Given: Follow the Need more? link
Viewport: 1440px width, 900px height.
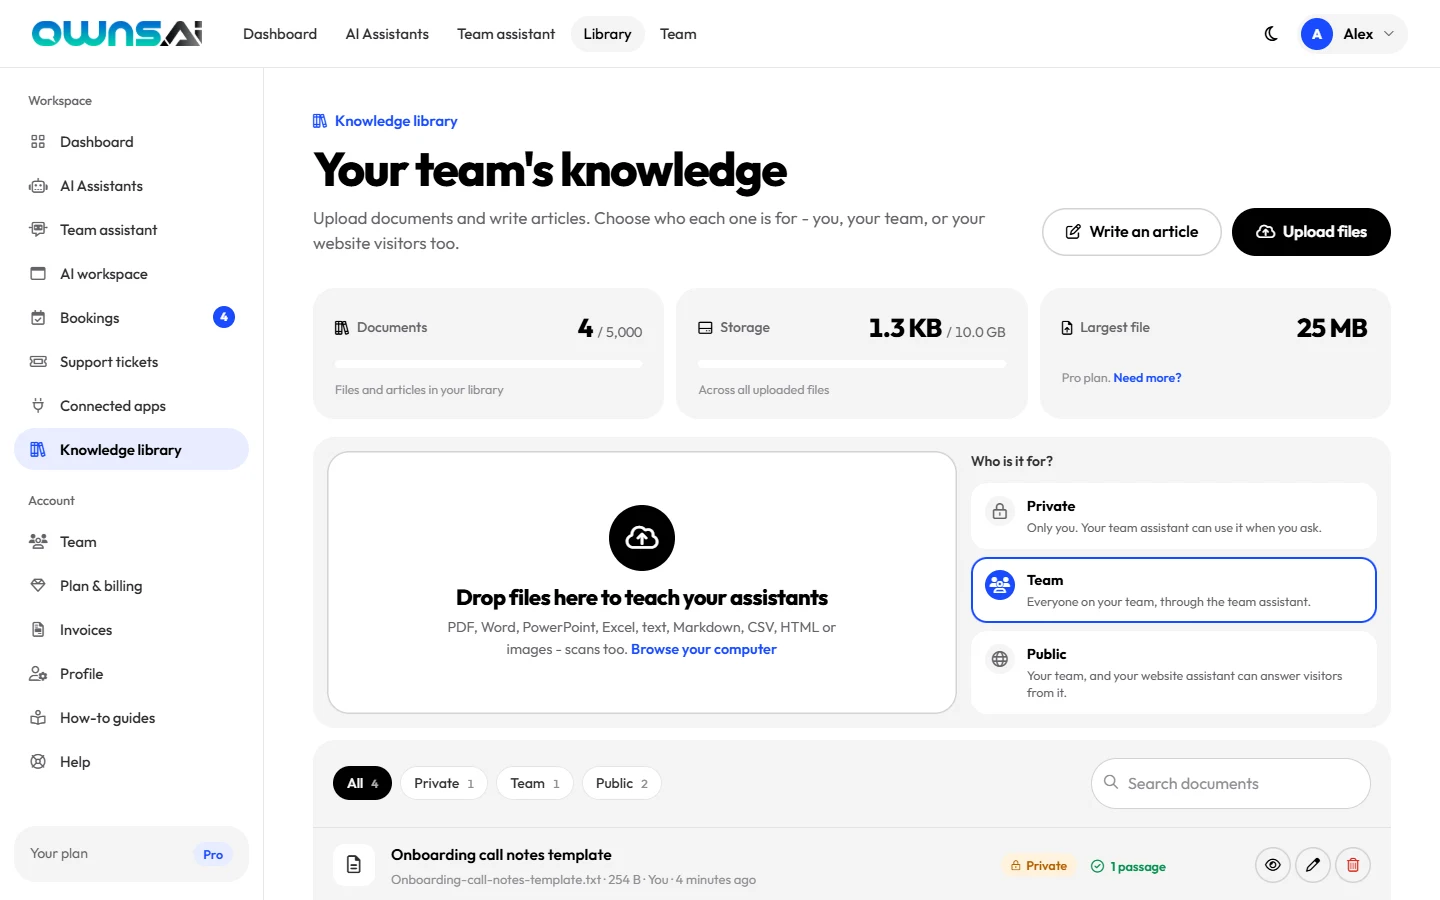Looking at the screenshot, I should tap(1147, 378).
